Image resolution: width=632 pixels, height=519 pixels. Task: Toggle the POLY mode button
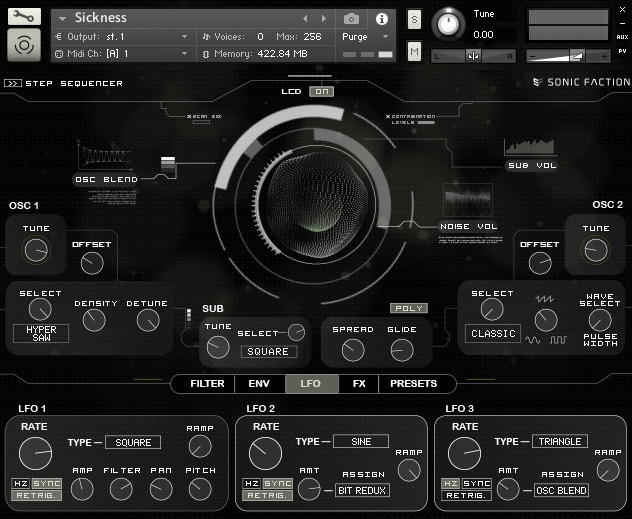pyautogui.click(x=409, y=308)
